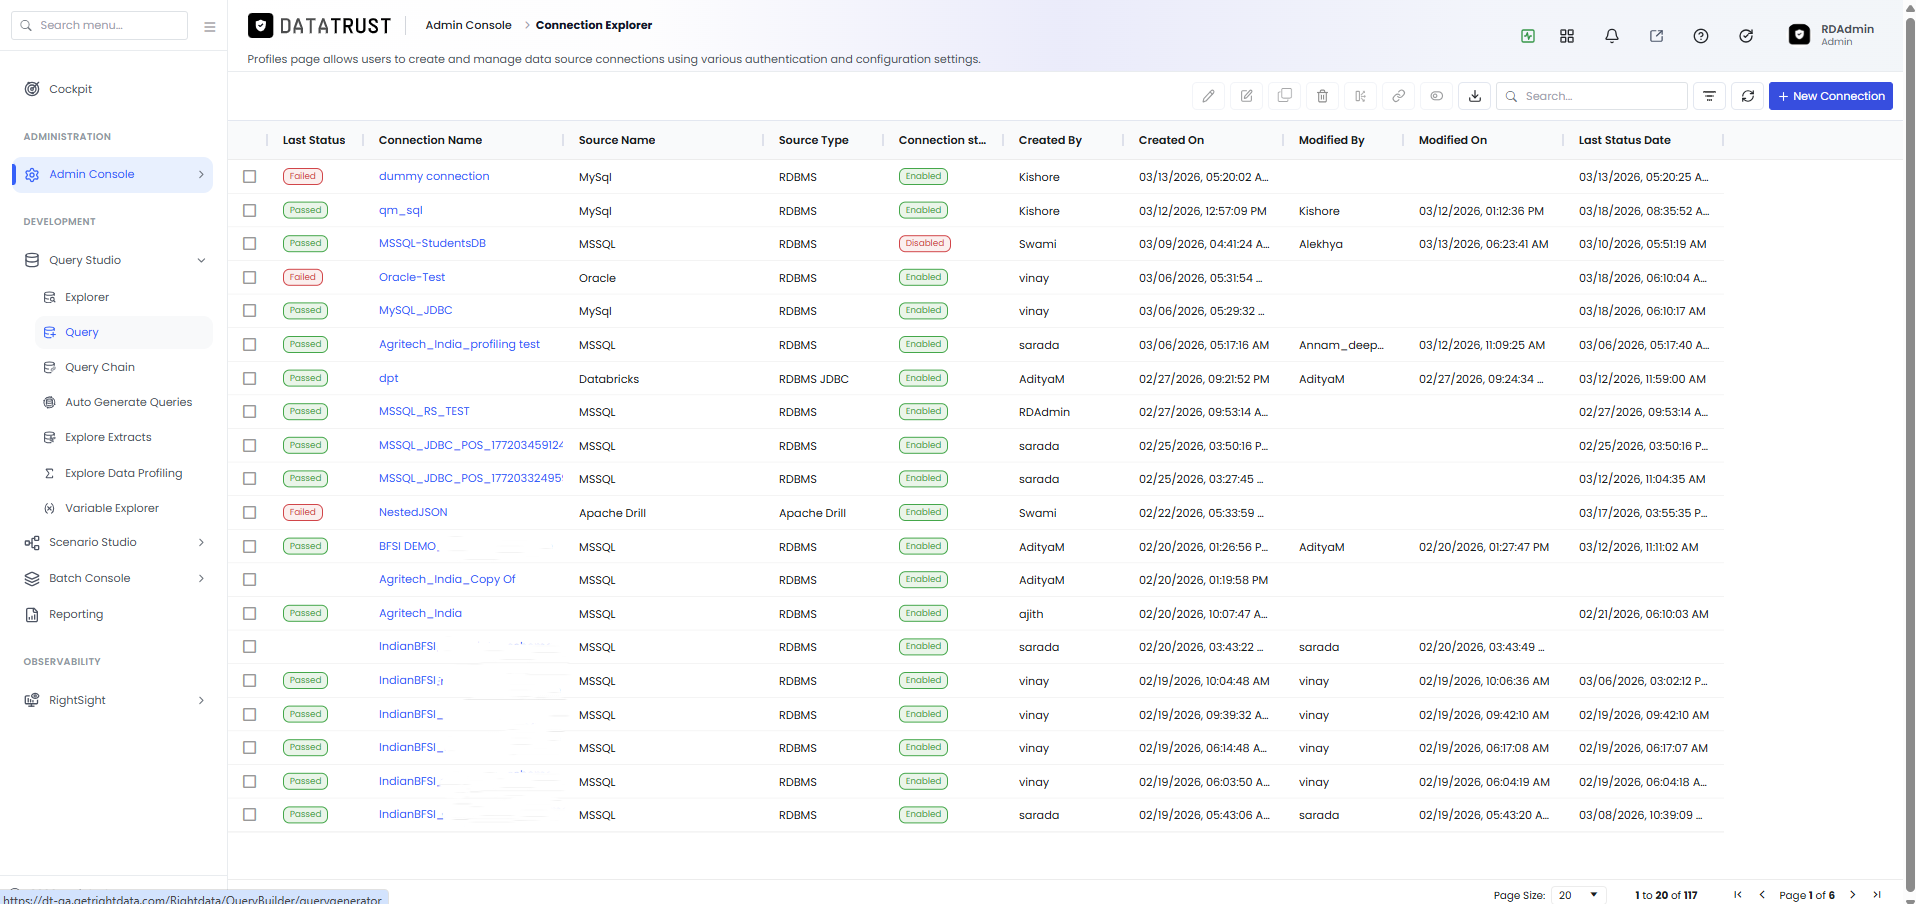Check the NestedJSON row checkbox
Image resolution: width=1916 pixels, height=904 pixels.
click(250, 513)
